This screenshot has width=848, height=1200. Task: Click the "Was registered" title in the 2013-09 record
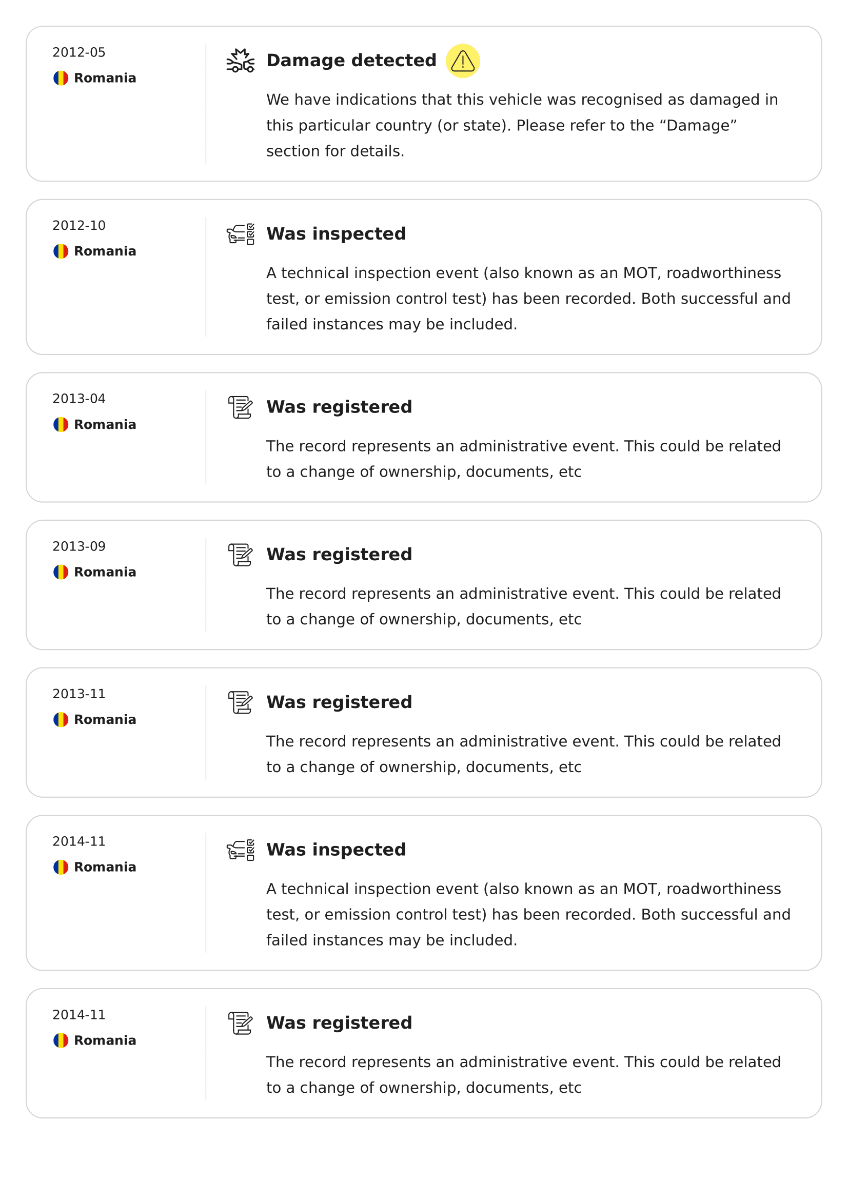[339, 555]
